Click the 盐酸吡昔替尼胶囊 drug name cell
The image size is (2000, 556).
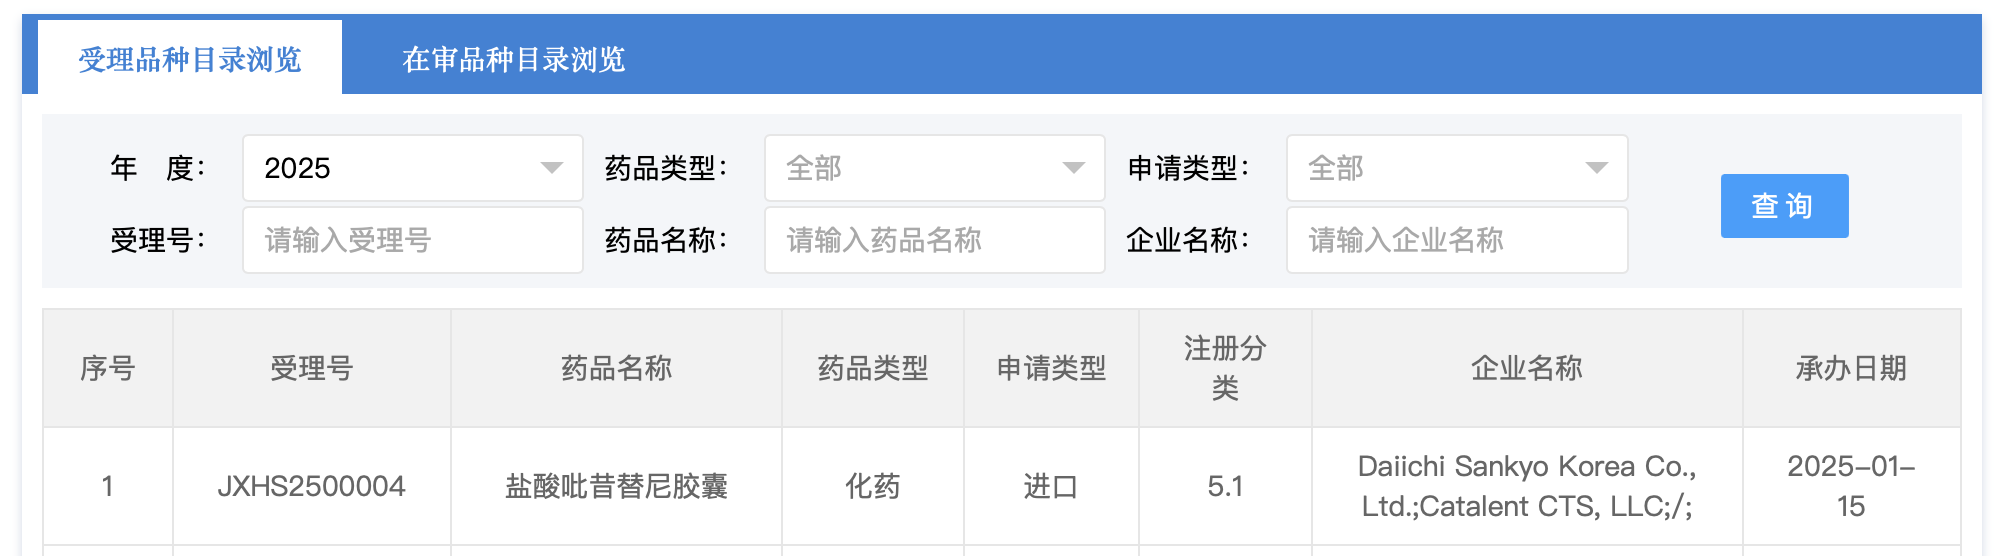coord(616,487)
